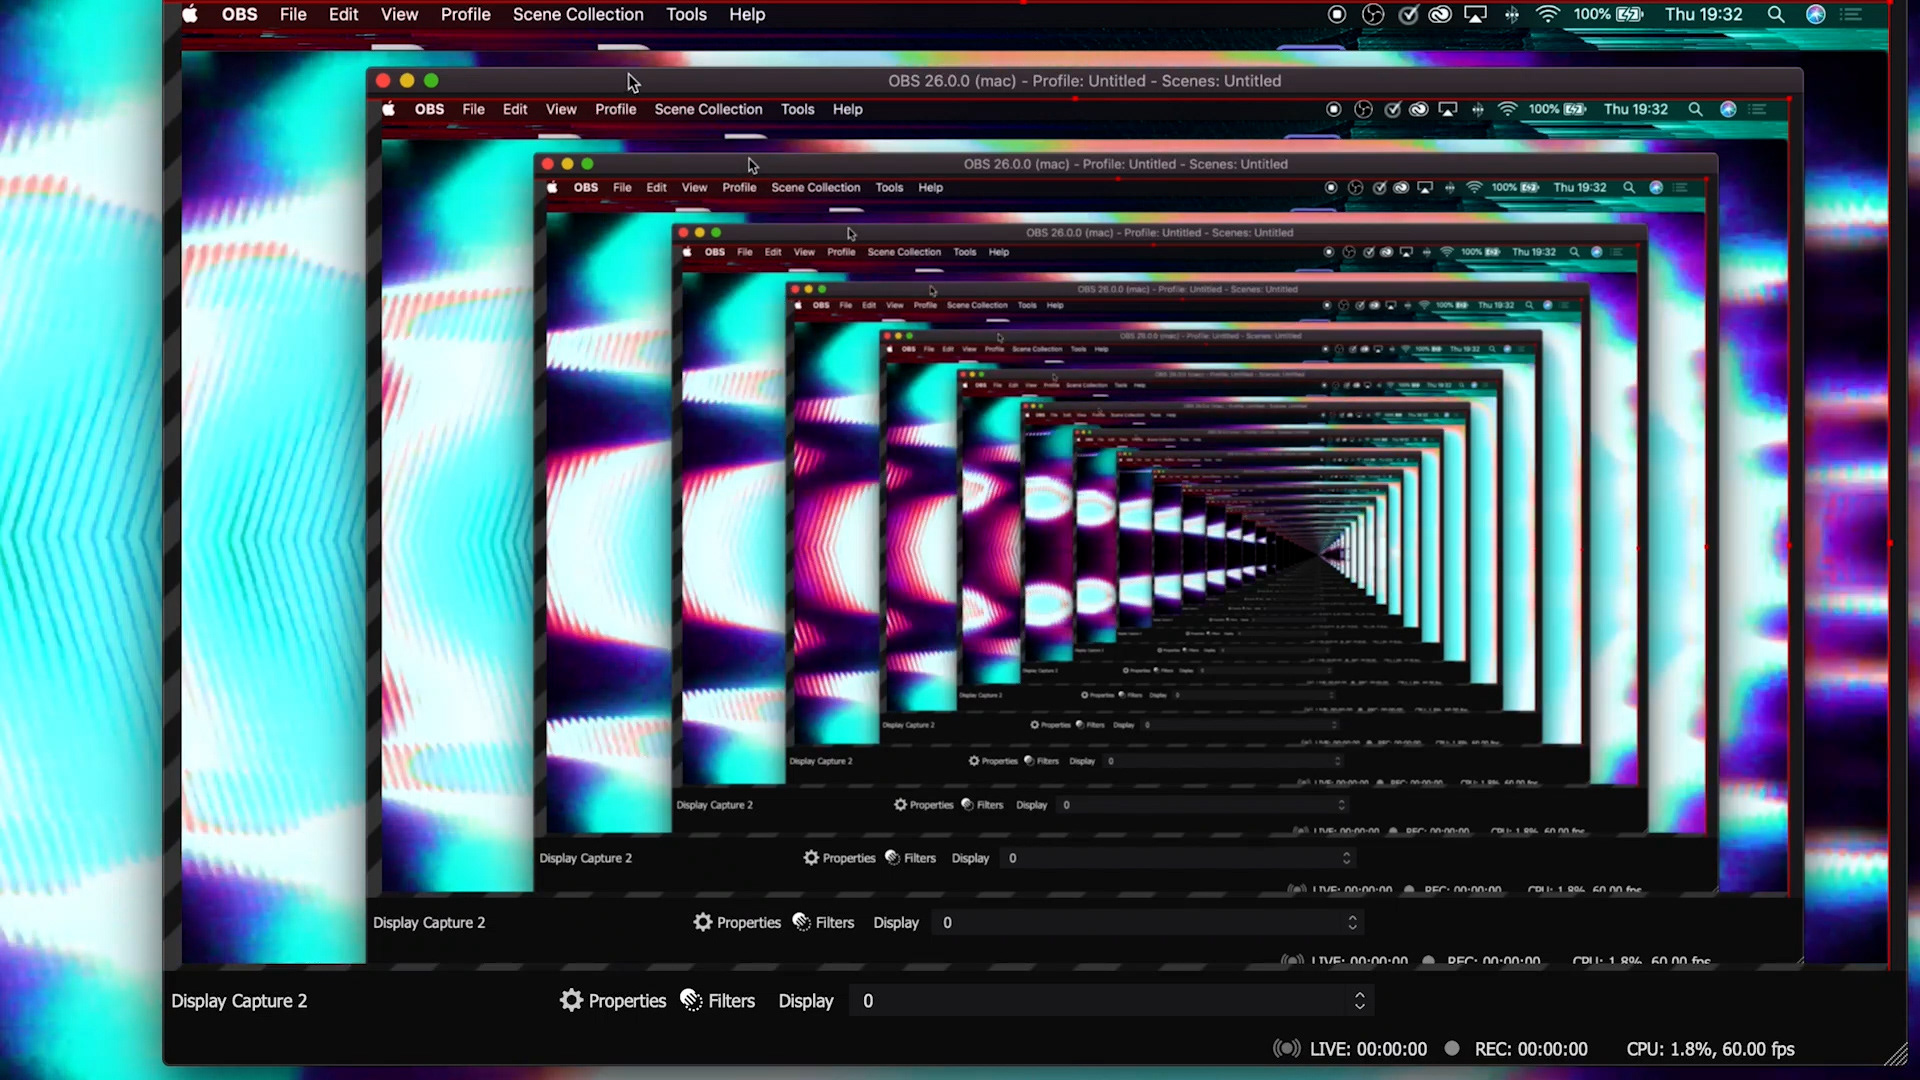The image size is (1920, 1080).
Task: Click the bottom-most Filters button
Action: (718, 1001)
